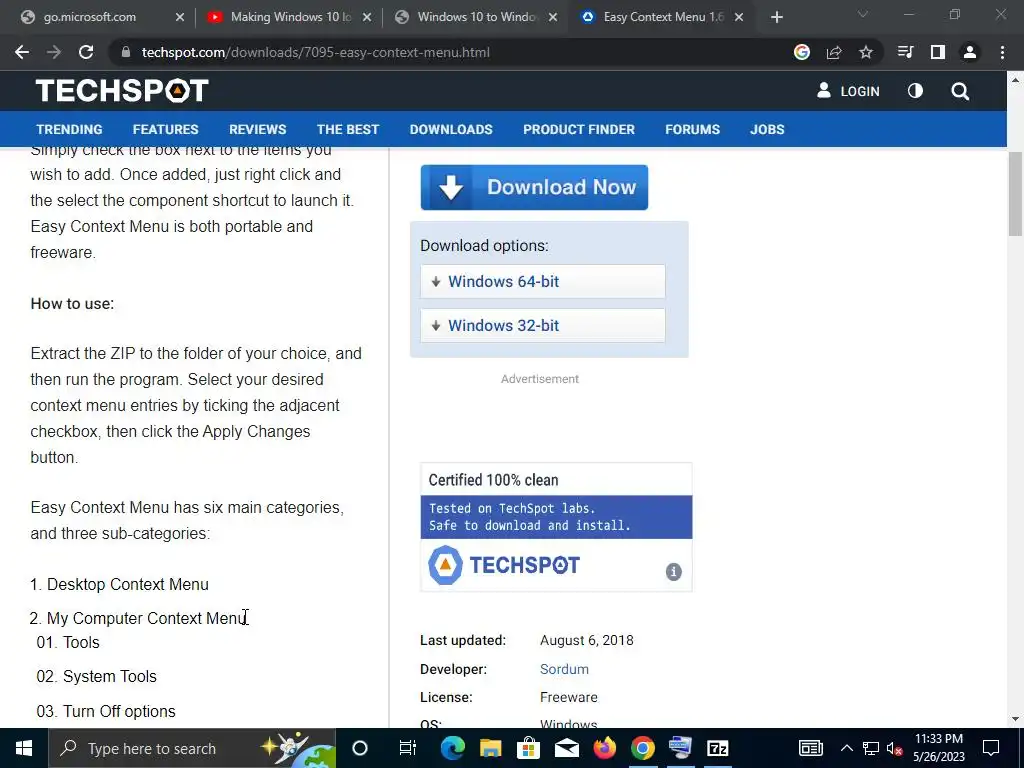
Task: Go back to the previous page
Action: coord(22,52)
